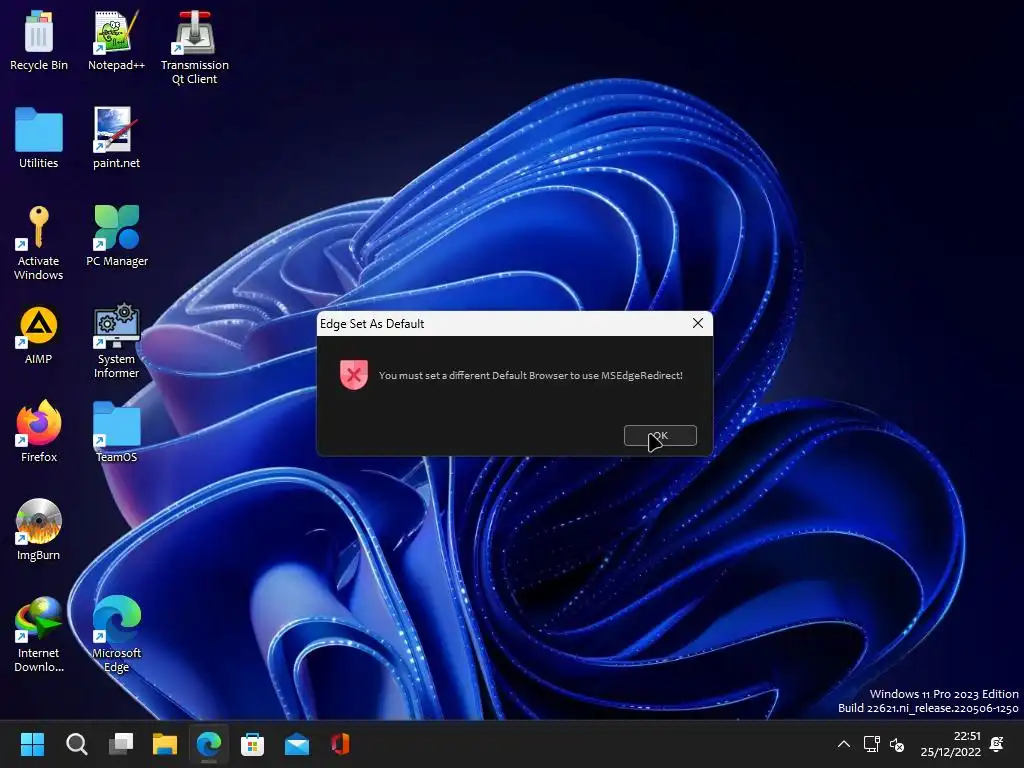Screen dimensions: 1024x768
Task: Show hidden system tray icons
Action: coord(844,744)
